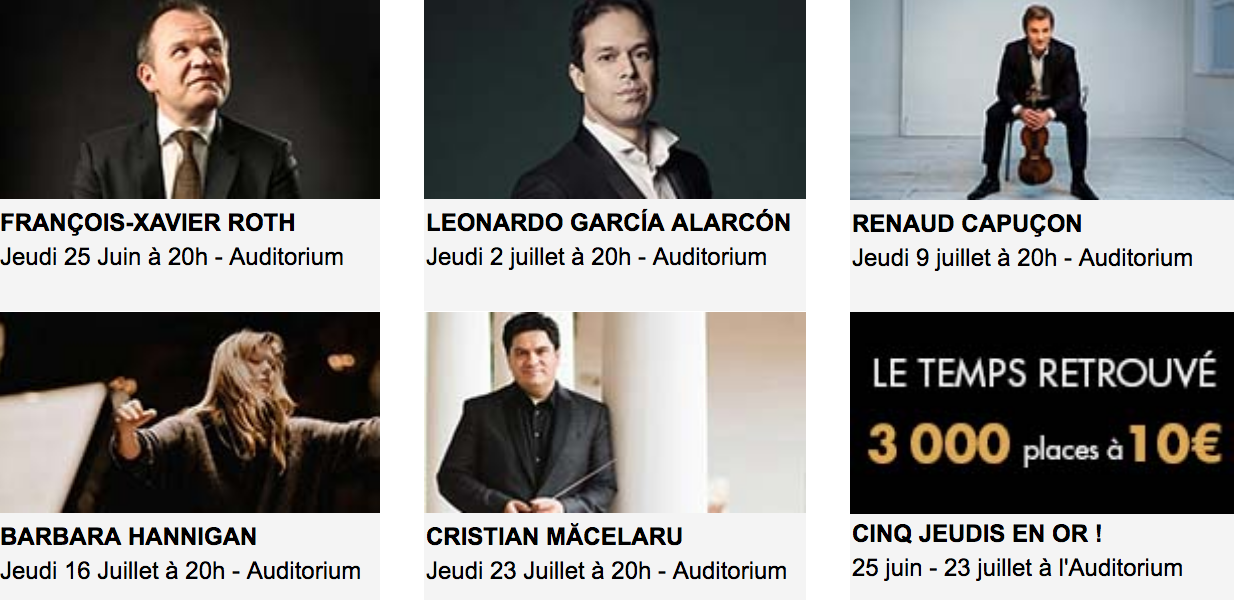Open the Cristian Măcelaru concert photo

tap(614, 412)
